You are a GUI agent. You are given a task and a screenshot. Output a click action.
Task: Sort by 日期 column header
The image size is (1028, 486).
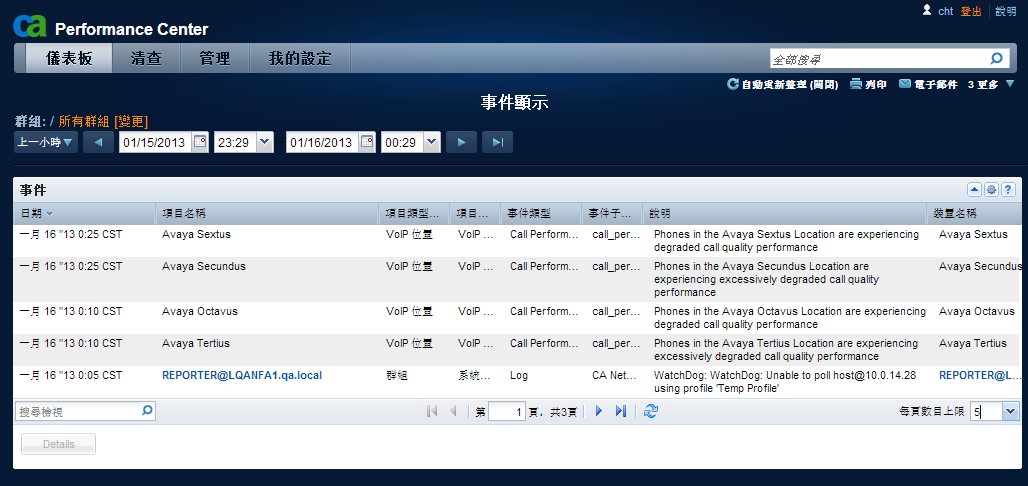(84, 214)
